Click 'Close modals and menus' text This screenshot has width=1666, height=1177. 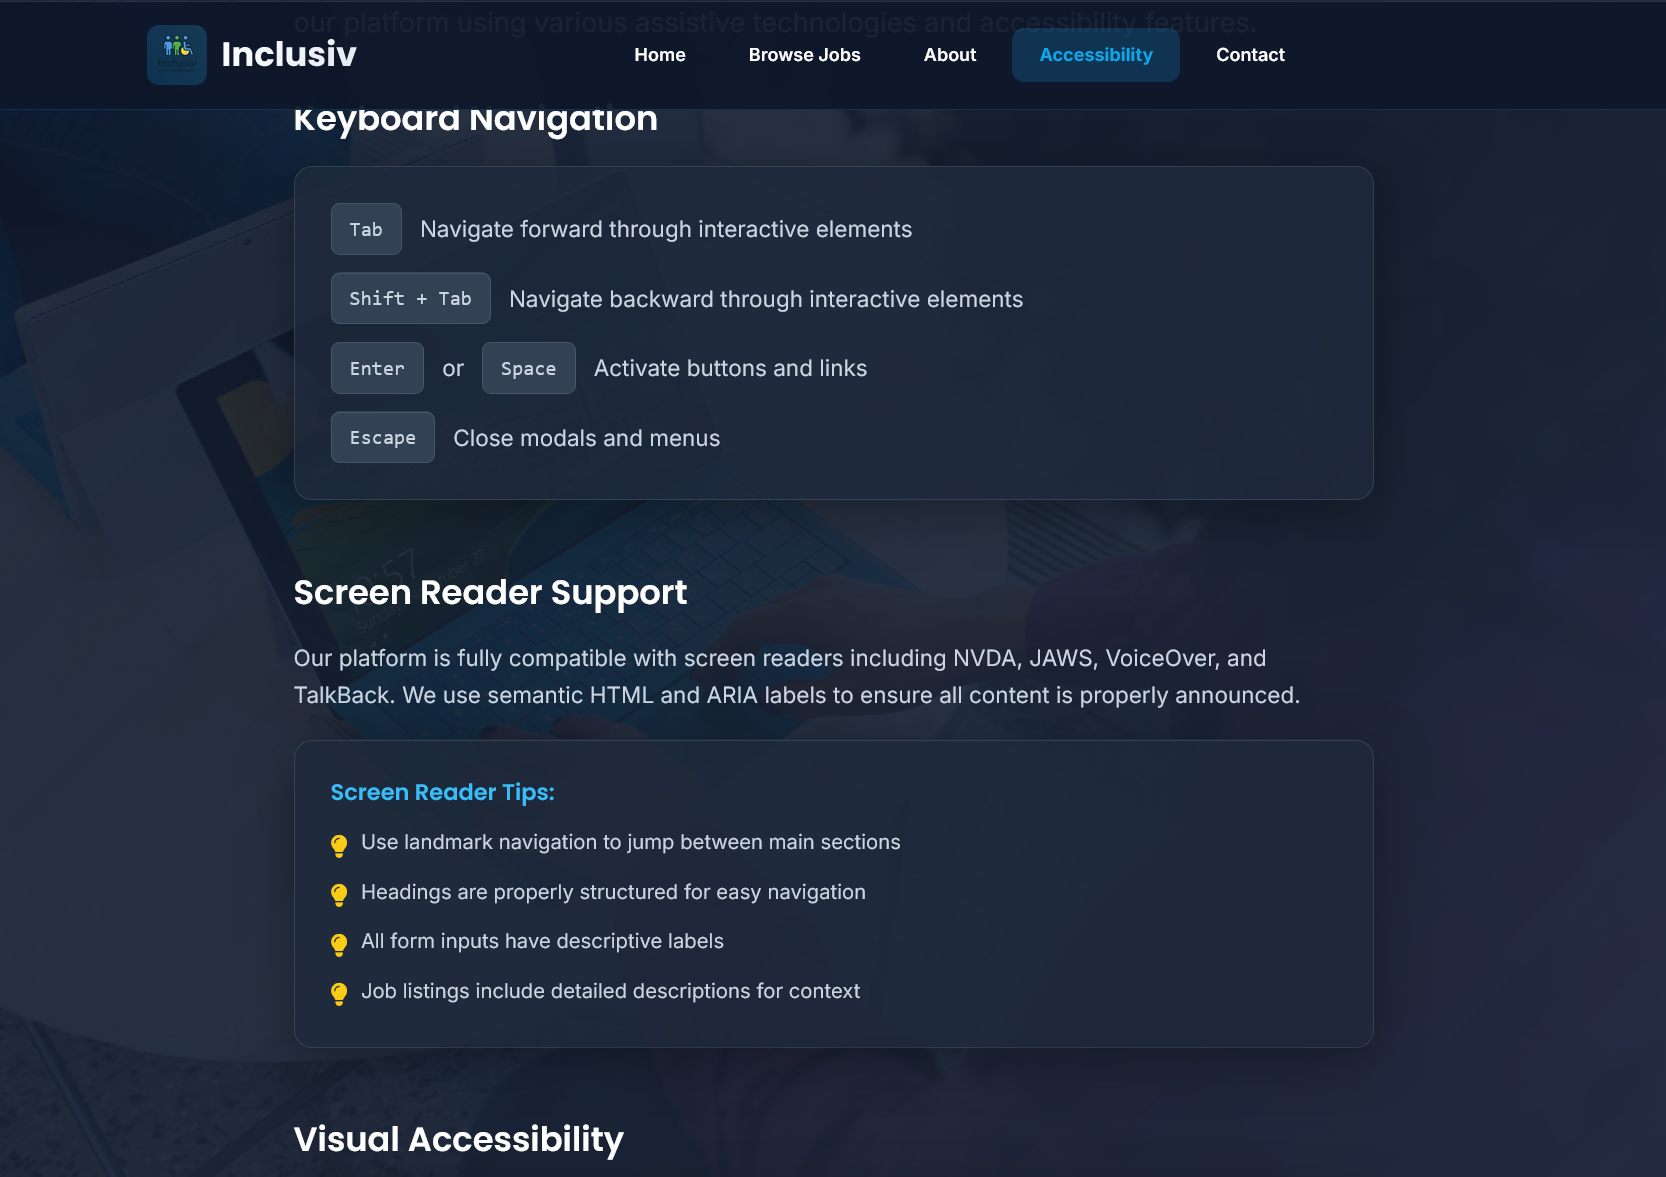tap(587, 438)
